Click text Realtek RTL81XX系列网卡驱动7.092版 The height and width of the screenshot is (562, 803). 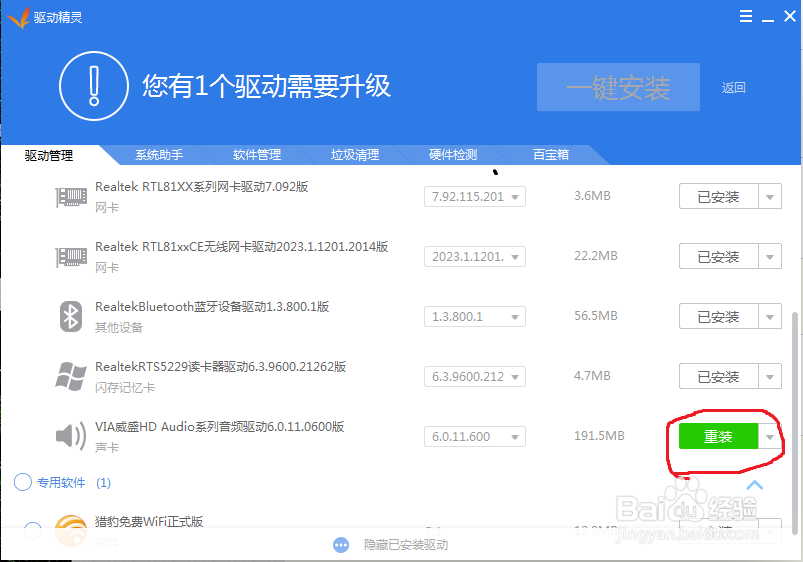pos(202,187)
